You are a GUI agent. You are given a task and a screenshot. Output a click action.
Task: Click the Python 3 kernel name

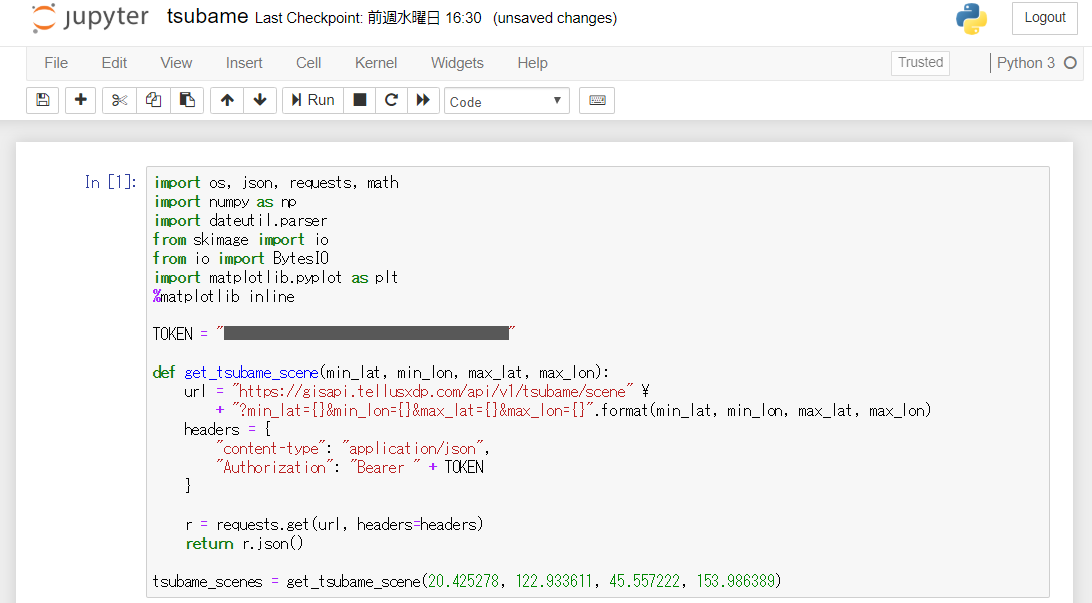[x=1026, y=63]
